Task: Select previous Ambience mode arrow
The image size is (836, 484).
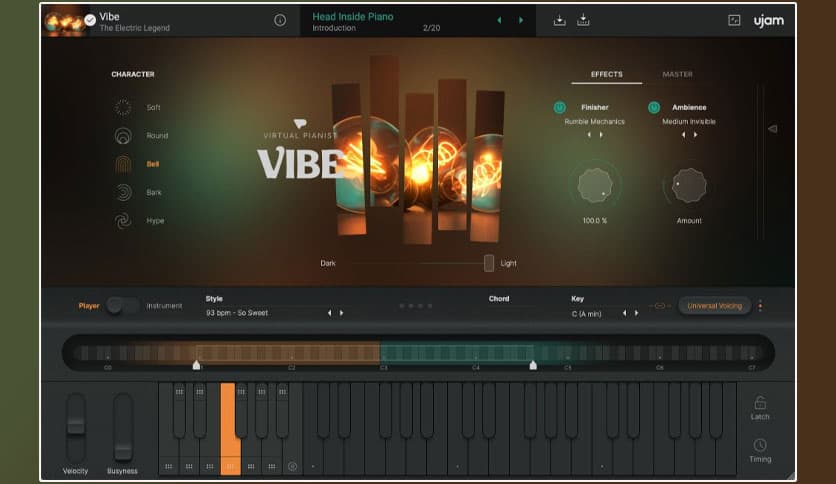Action: pyautogui.click(x=684, y=135)
